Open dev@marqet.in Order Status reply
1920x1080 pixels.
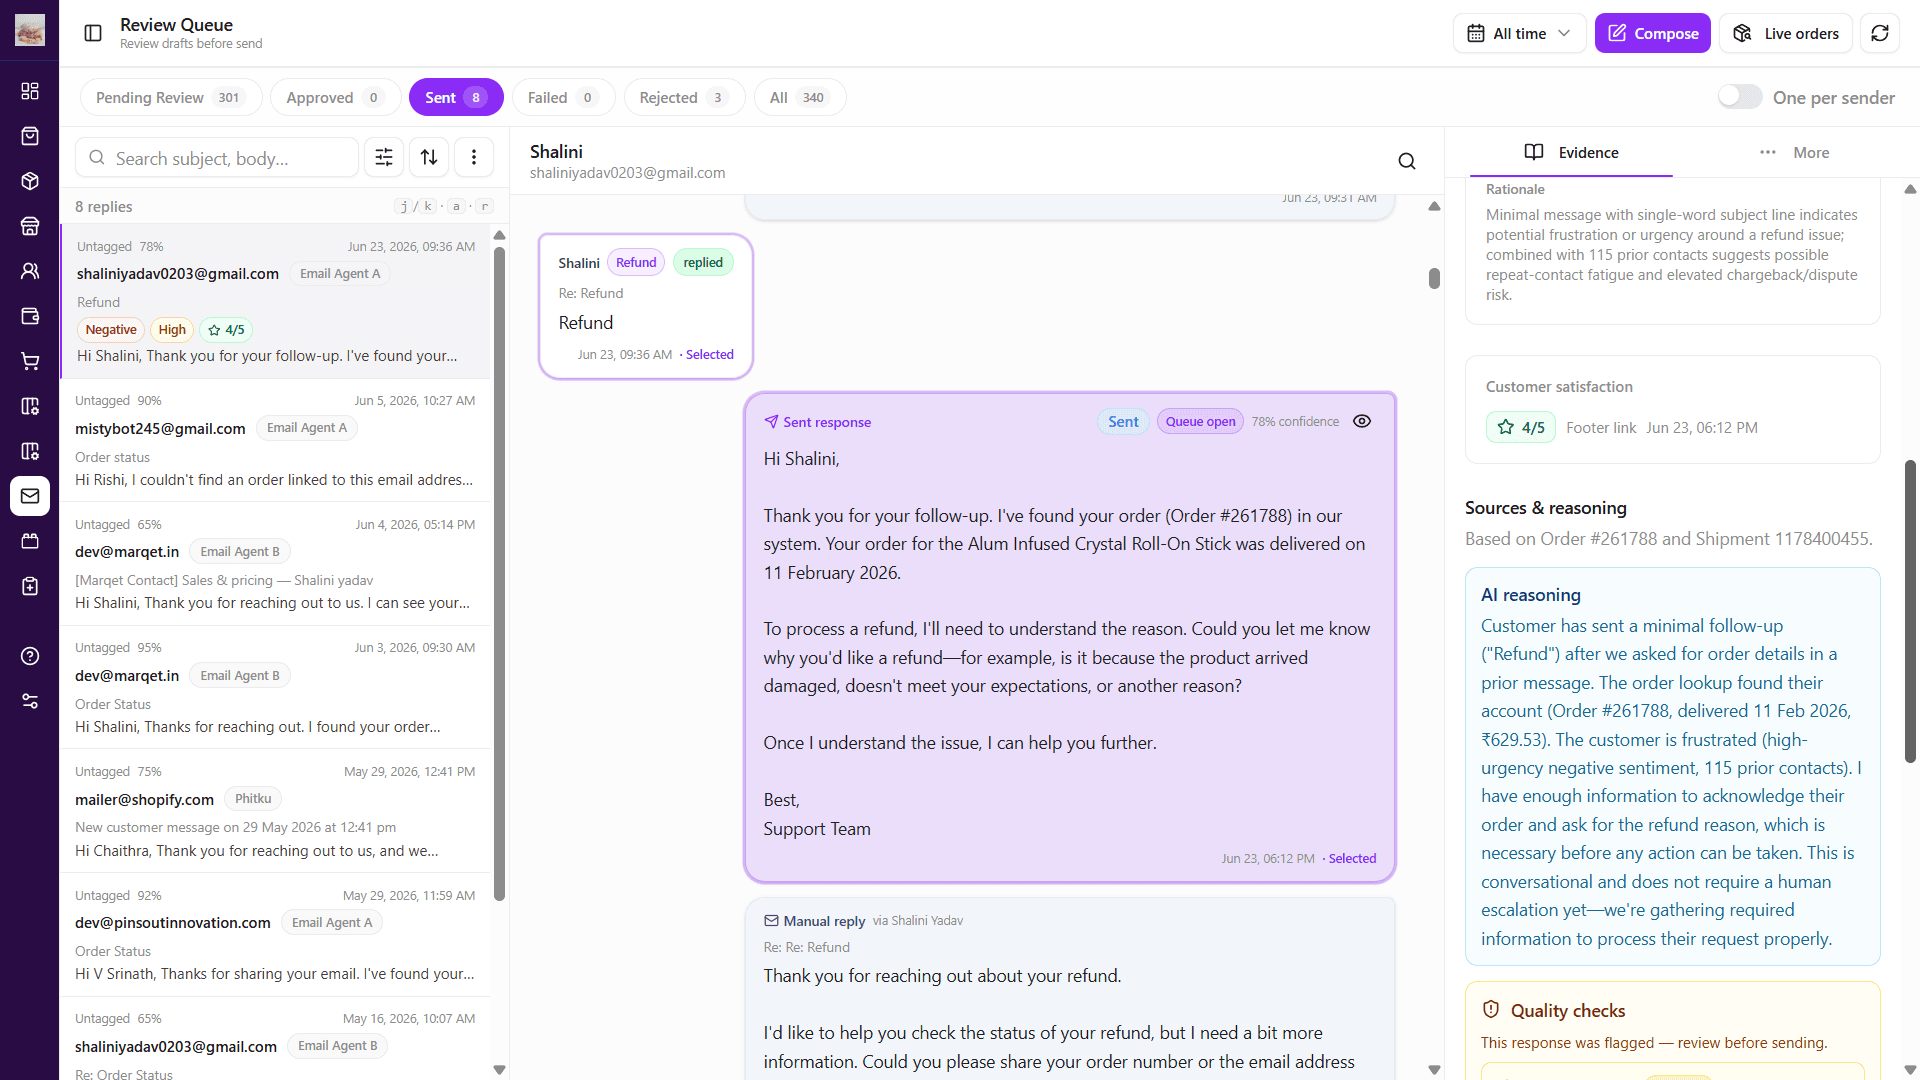click(x=276, y=687)
